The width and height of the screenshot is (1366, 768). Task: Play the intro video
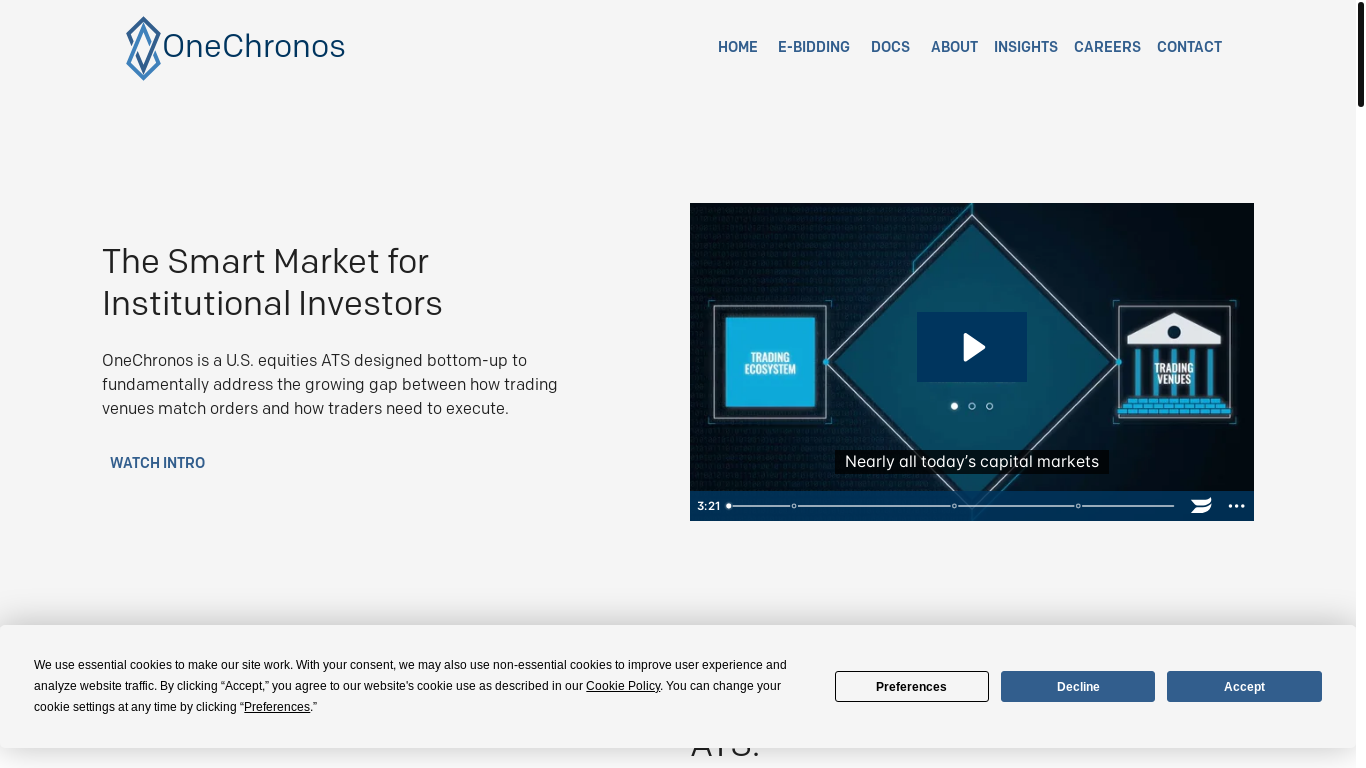click(972, 347)
